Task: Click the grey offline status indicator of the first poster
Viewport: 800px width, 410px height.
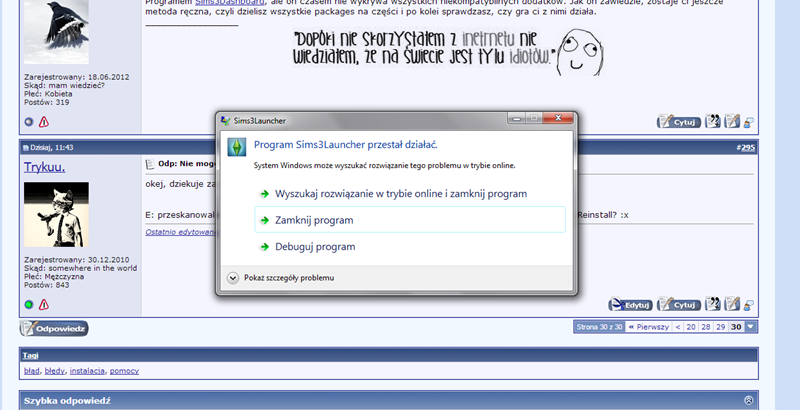Action: pos(29,121)
